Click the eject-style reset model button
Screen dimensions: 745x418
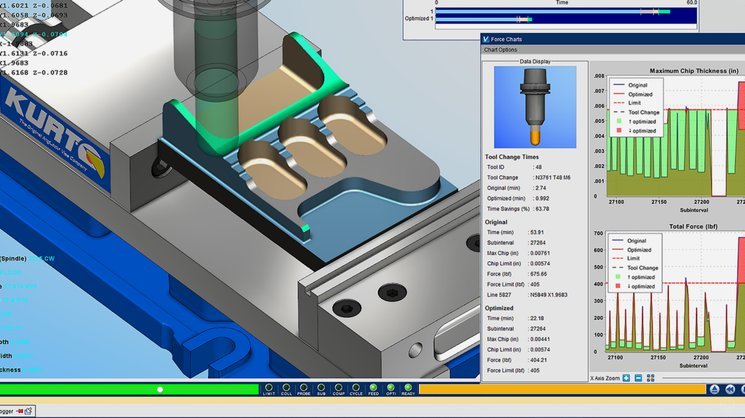tap(714, 390)
